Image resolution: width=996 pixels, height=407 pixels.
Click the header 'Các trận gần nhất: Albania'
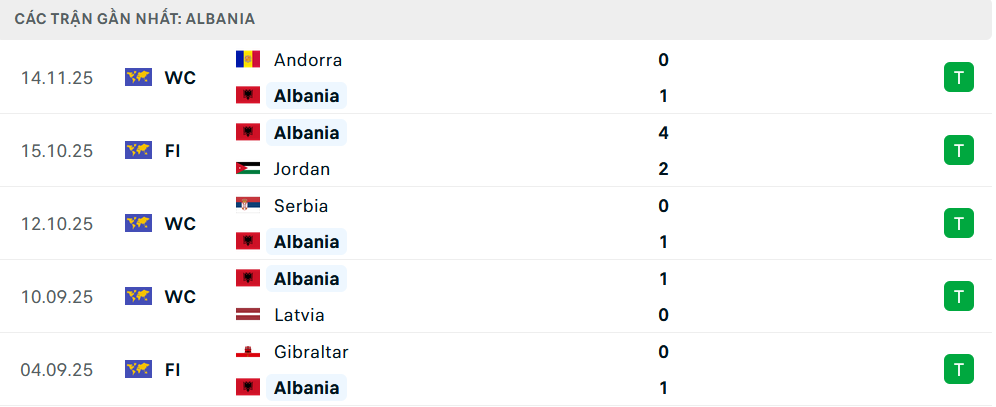[x=134, y=19]
